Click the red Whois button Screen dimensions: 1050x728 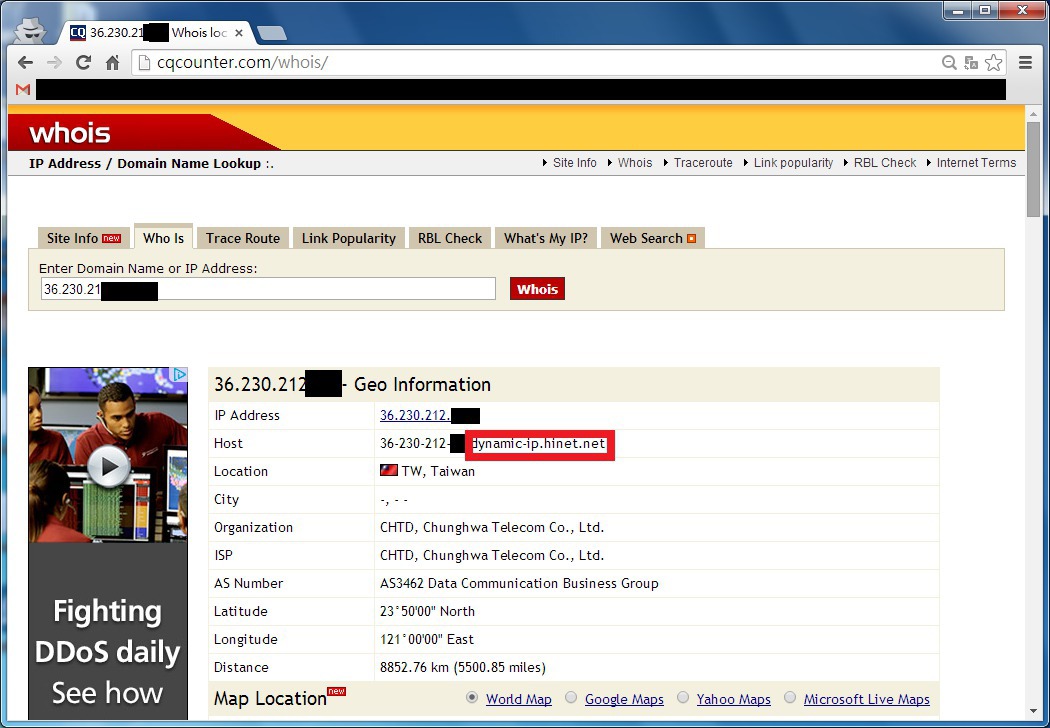tap(537, 289)
